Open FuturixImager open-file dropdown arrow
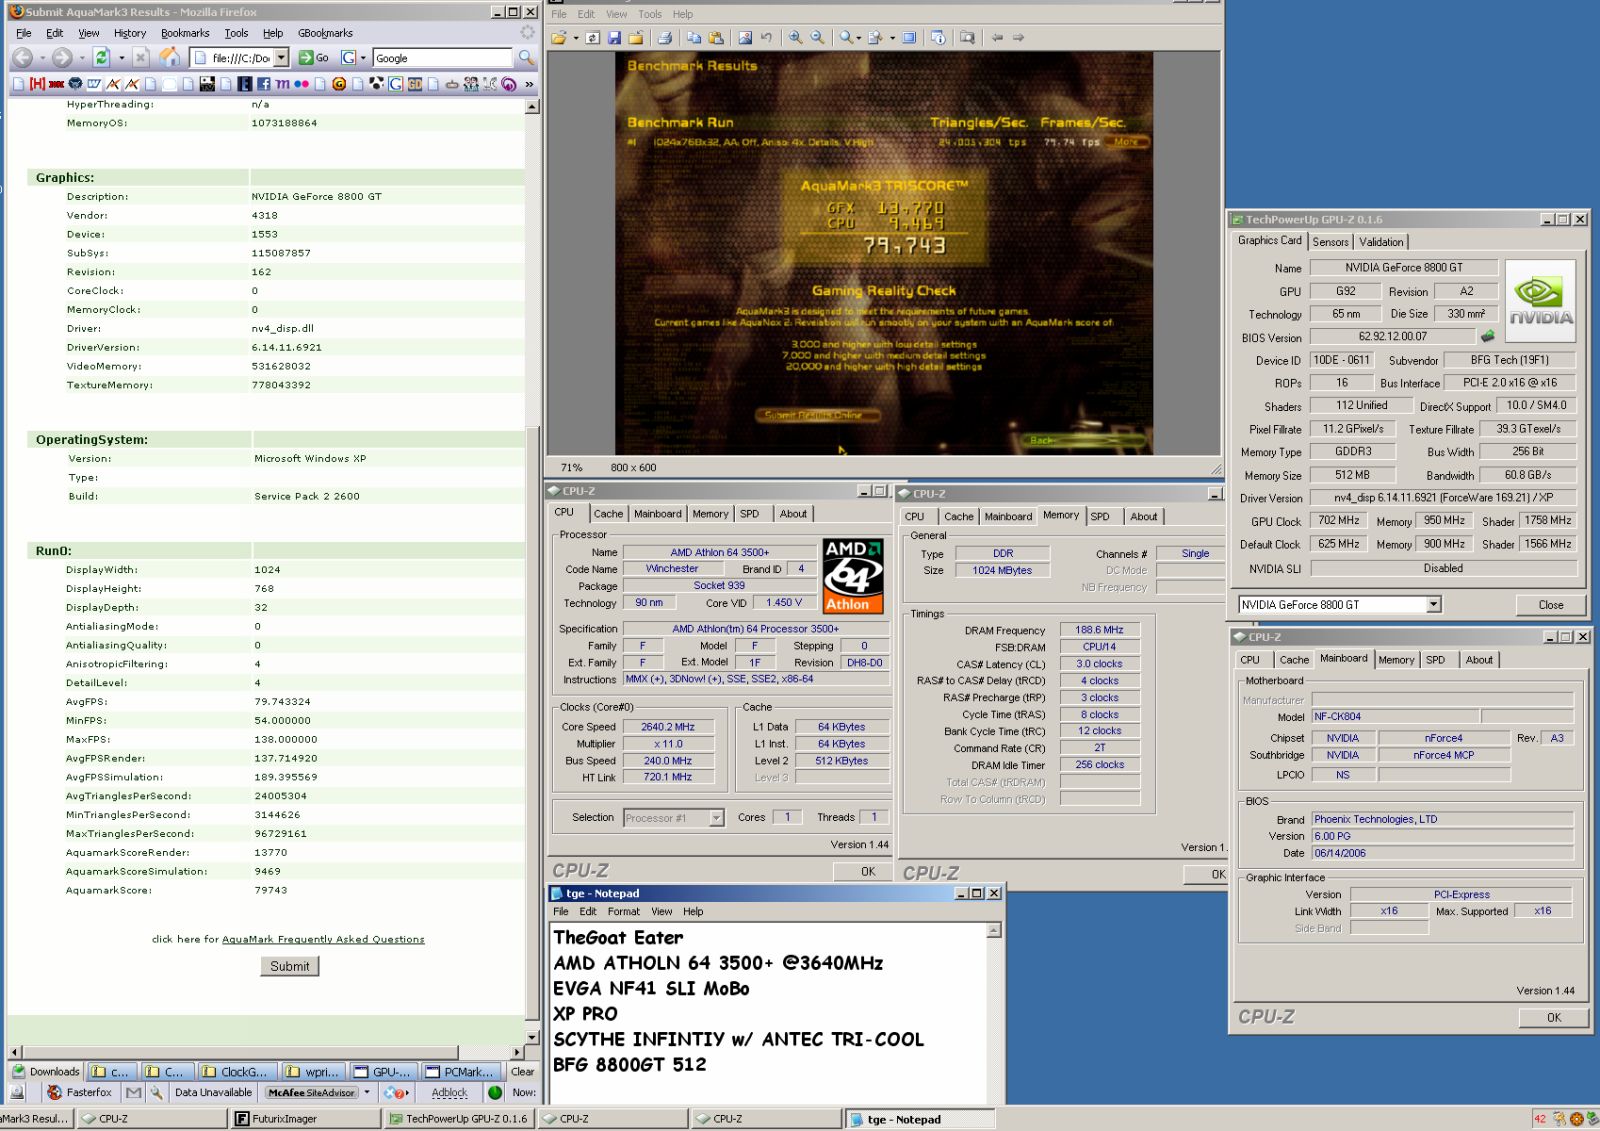This screenshot has height=1131, width=1600. click(574, 38)
